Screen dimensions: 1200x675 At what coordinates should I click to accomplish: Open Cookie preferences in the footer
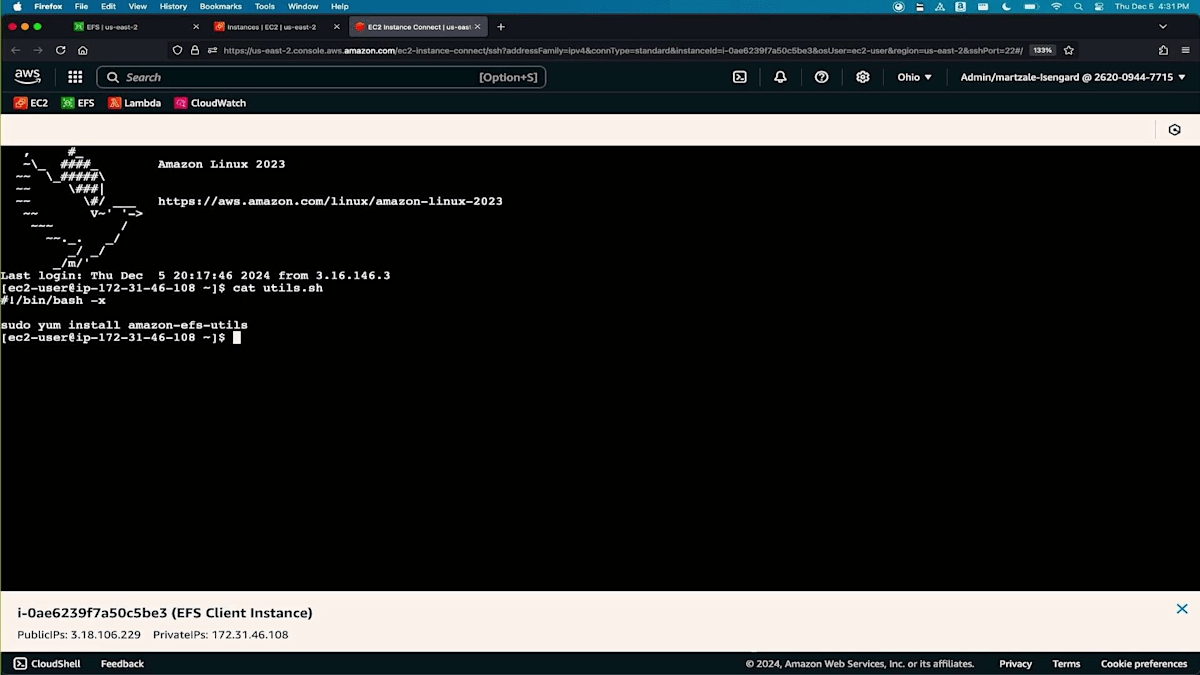(1144, 664)
